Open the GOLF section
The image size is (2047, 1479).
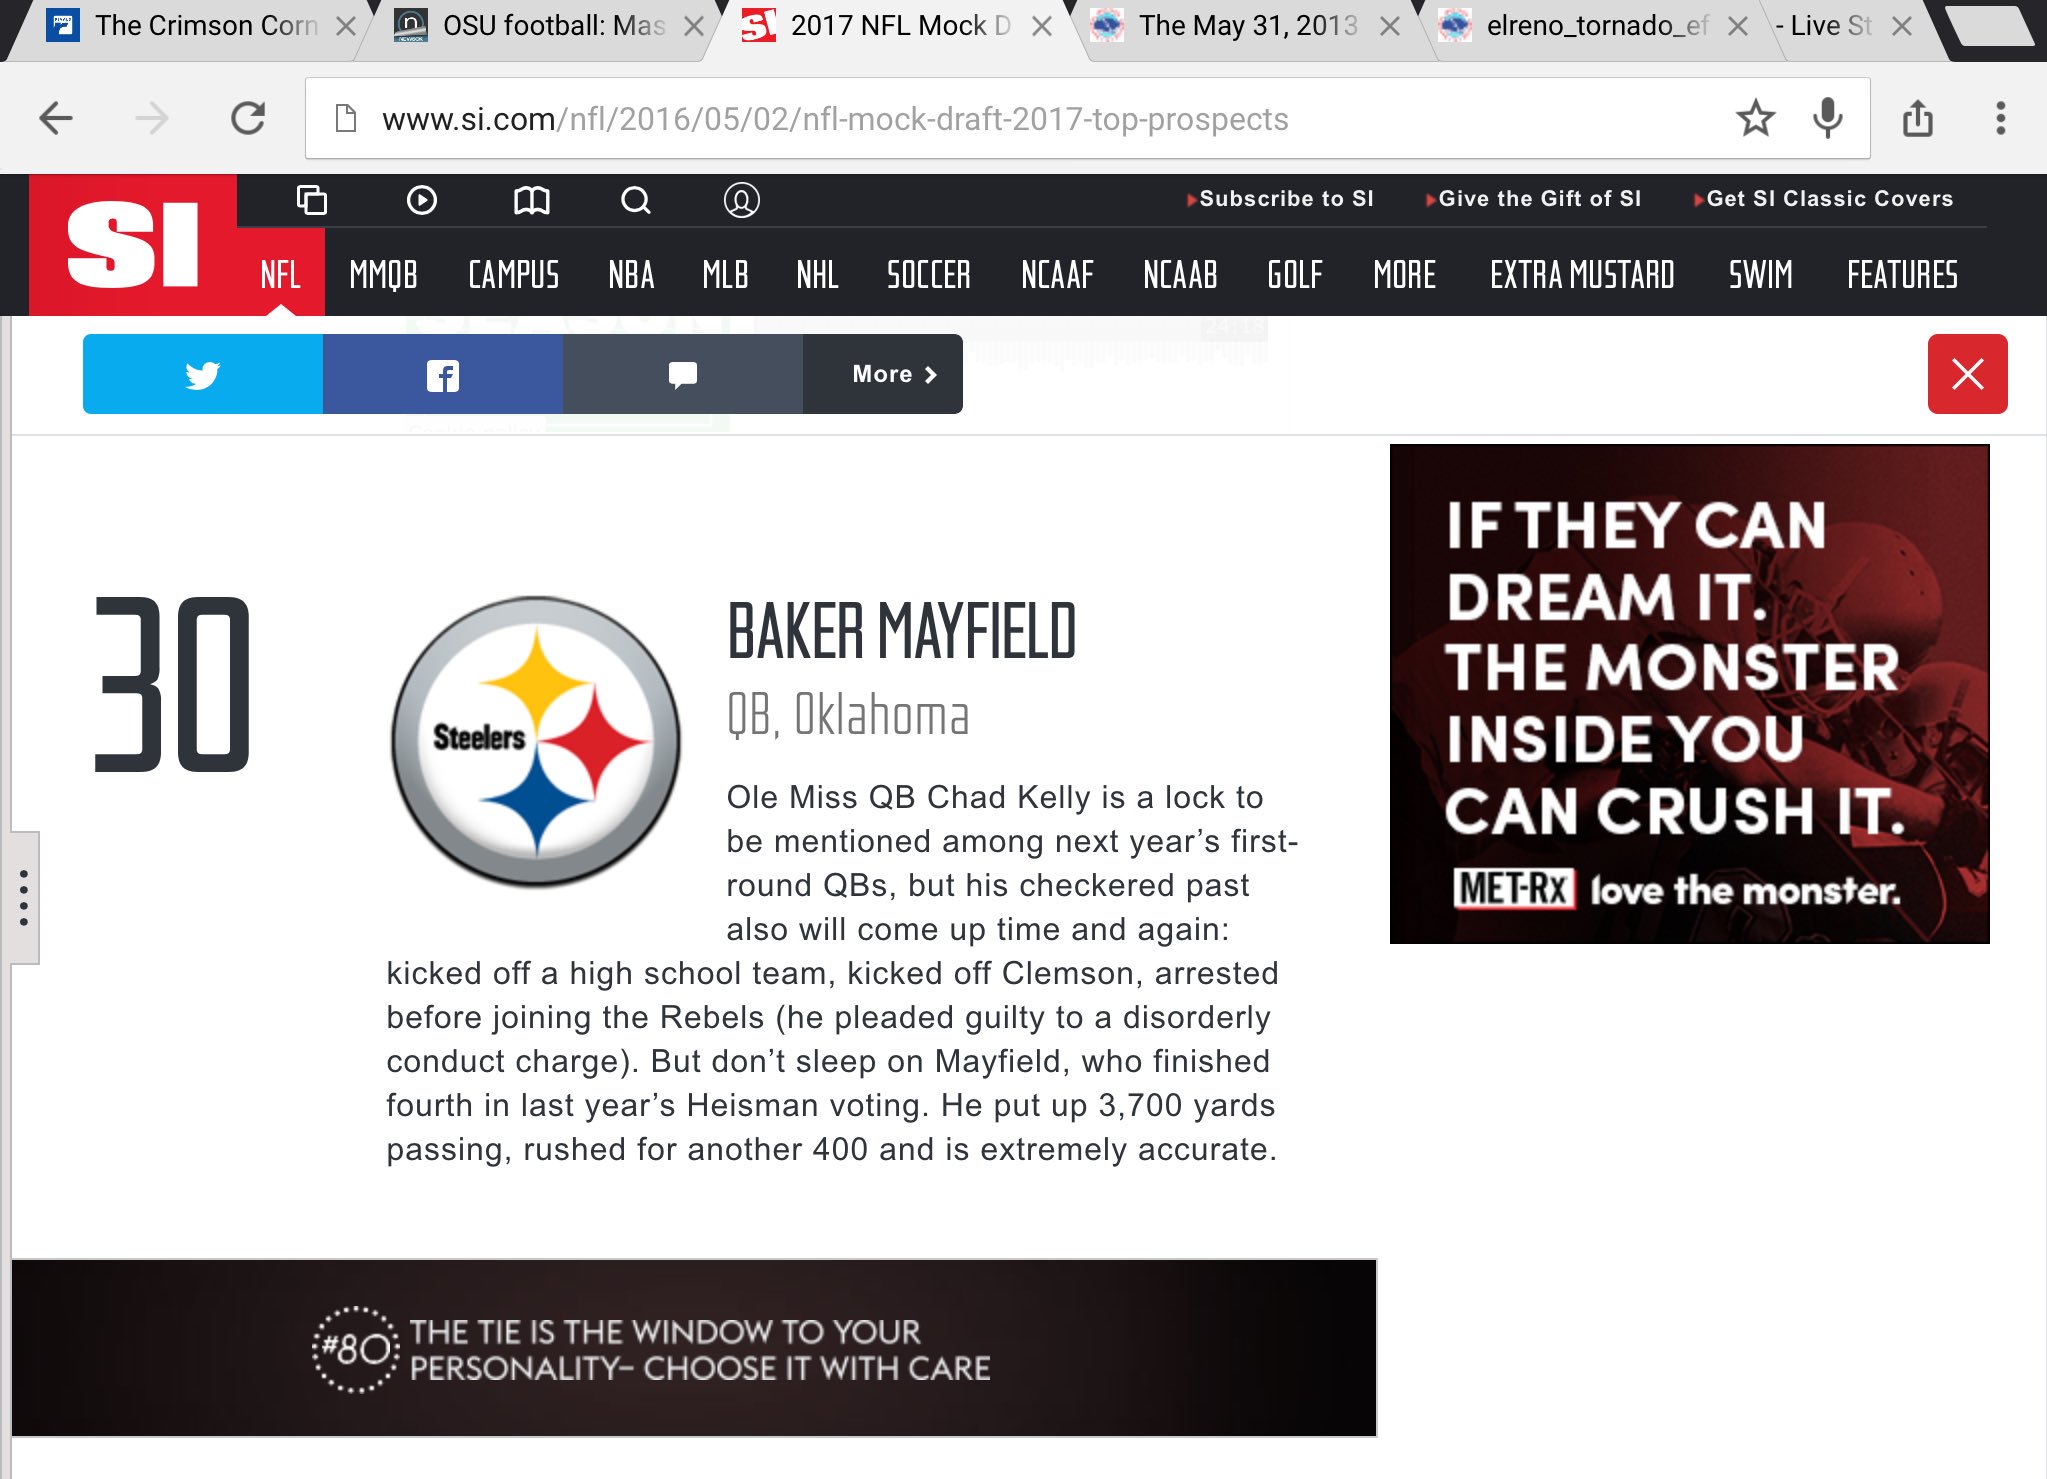pos(1295,274)
